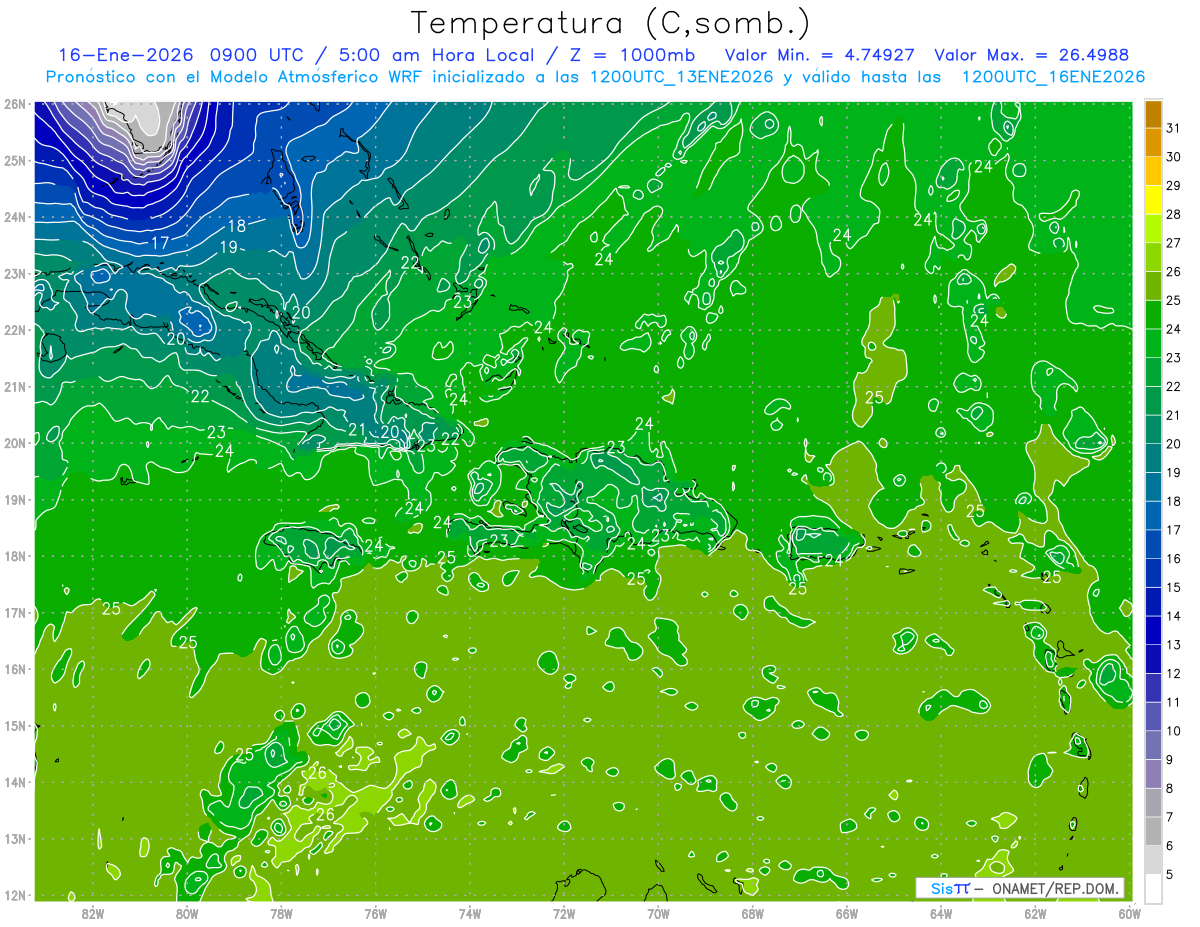Click the "21" contour label near Cuba

357,430
